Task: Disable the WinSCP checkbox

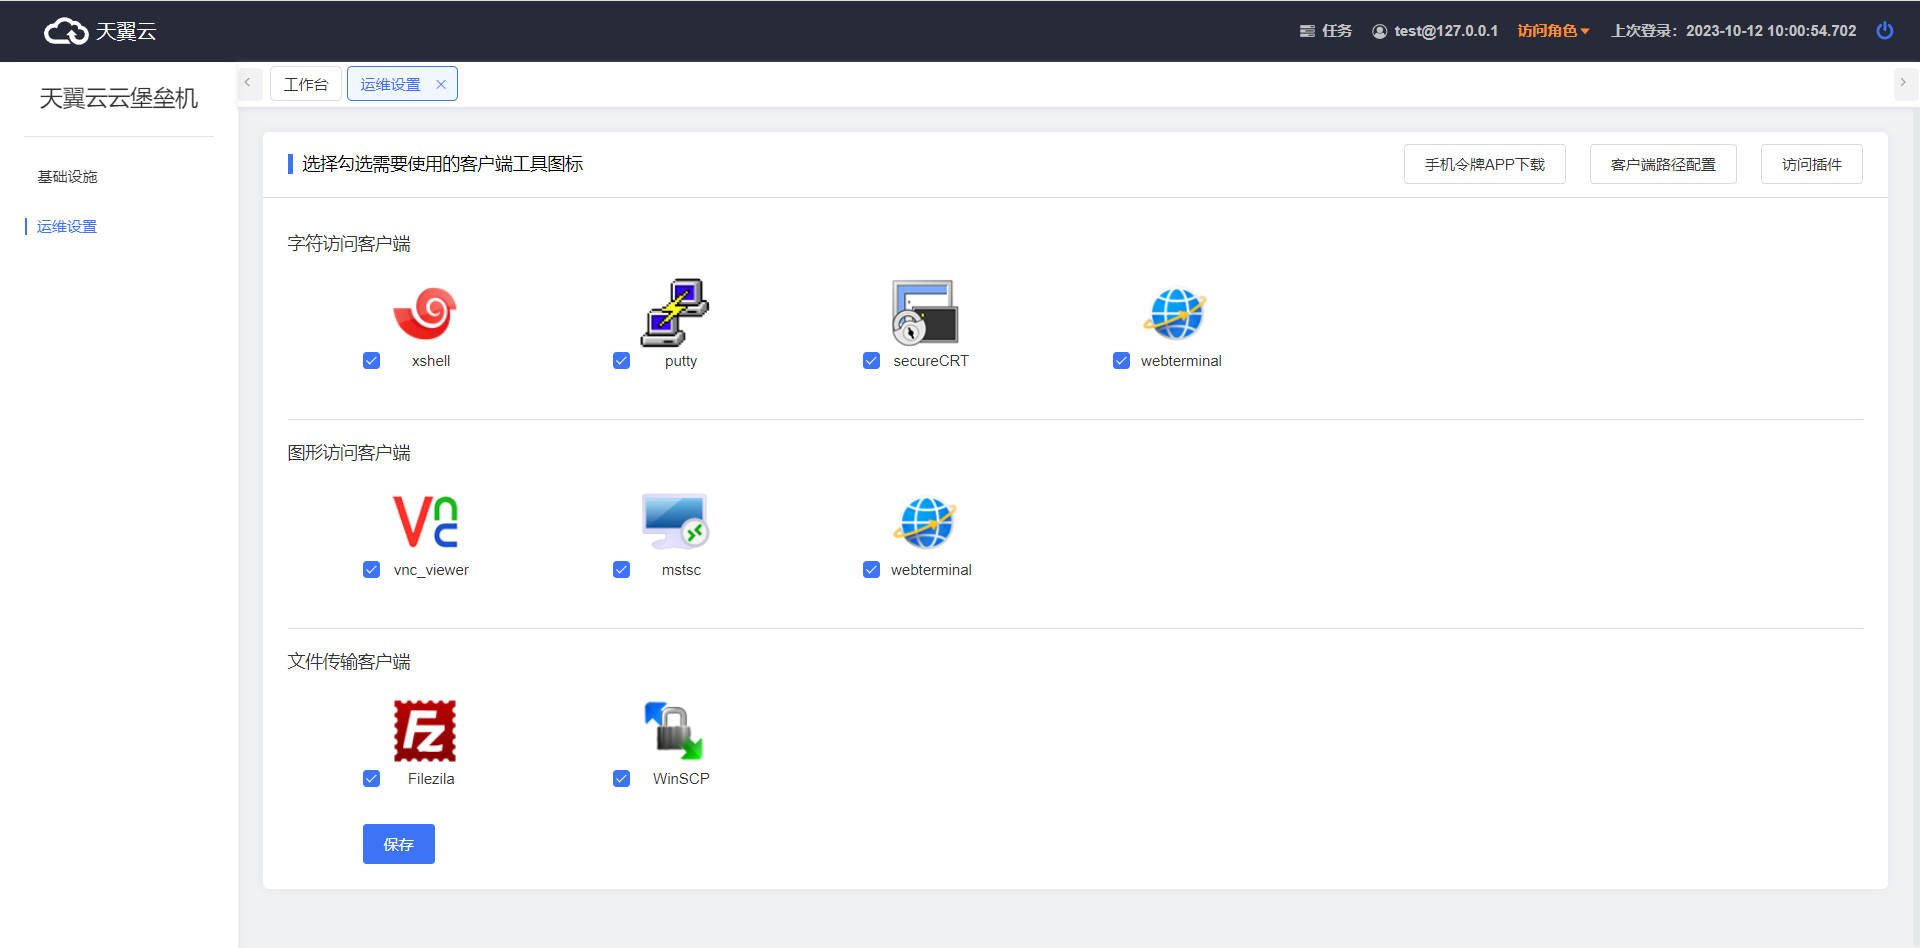Action: (621, 779)
